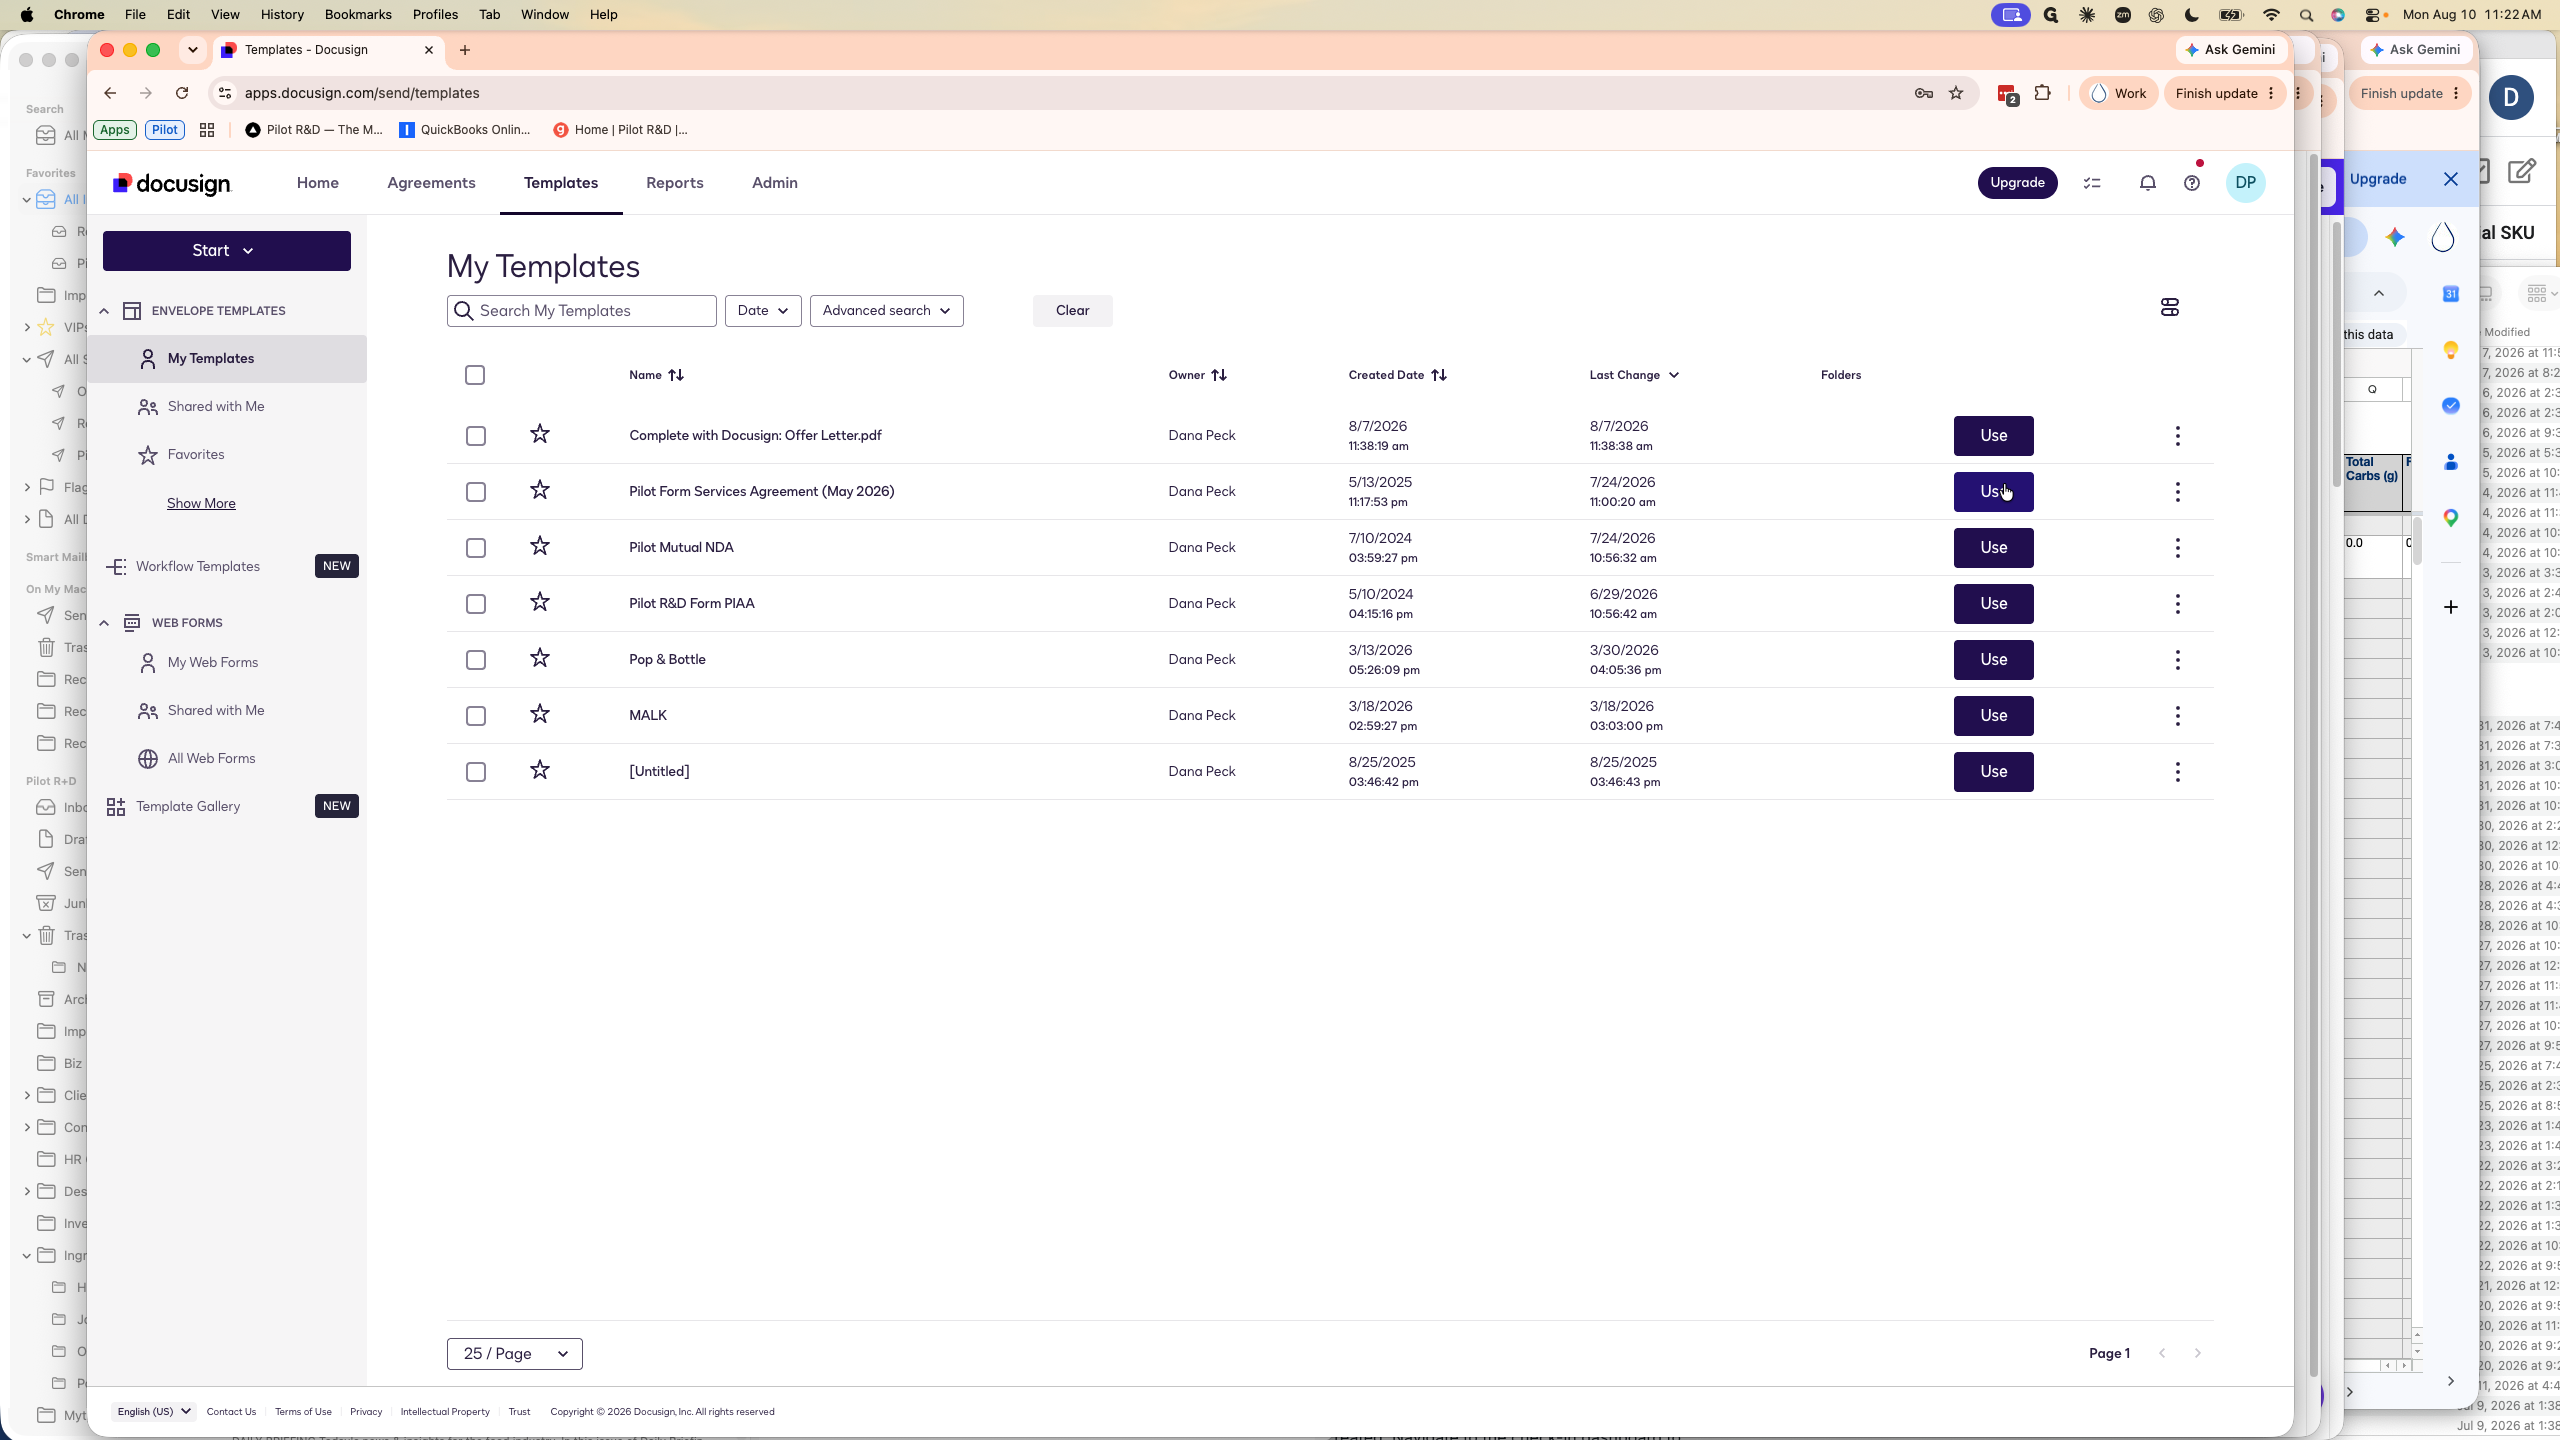Click the column view settings icon
This screenshot has width=2560, height=1440.
(x=2169, y=307)
